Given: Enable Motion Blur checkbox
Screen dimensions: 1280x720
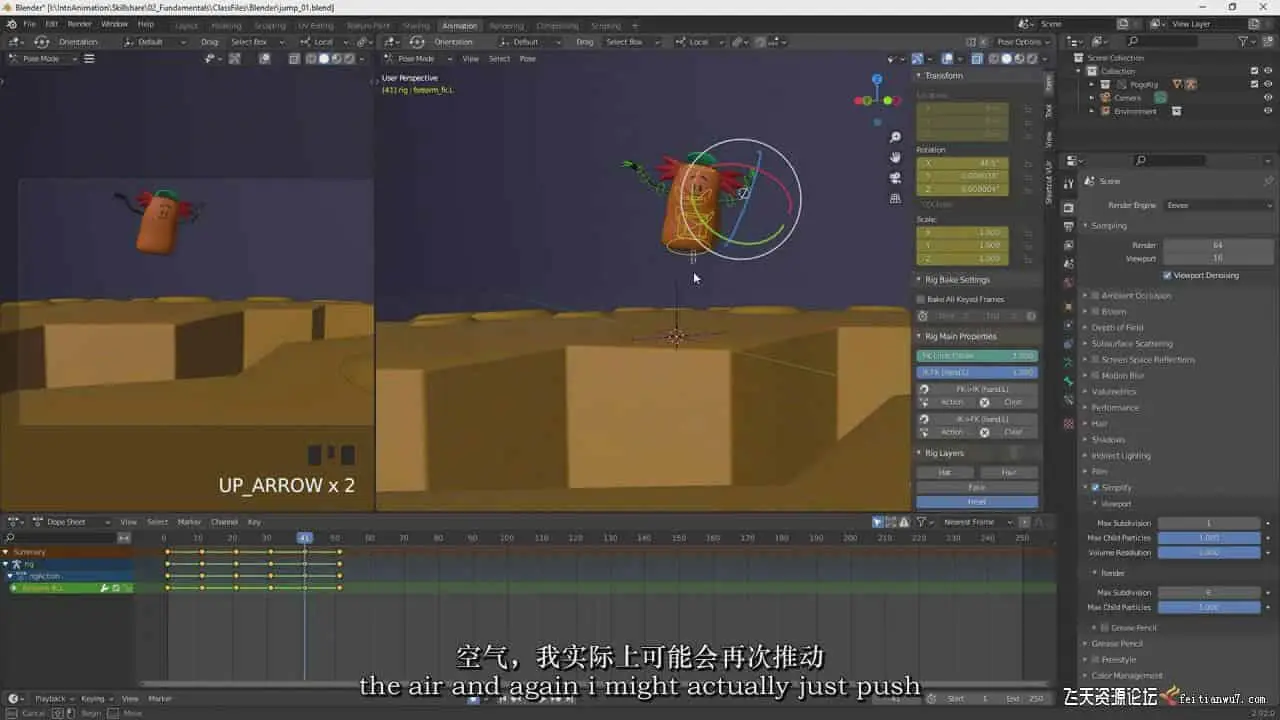Looking at the screenshot, I should (x=1095, y=376).
